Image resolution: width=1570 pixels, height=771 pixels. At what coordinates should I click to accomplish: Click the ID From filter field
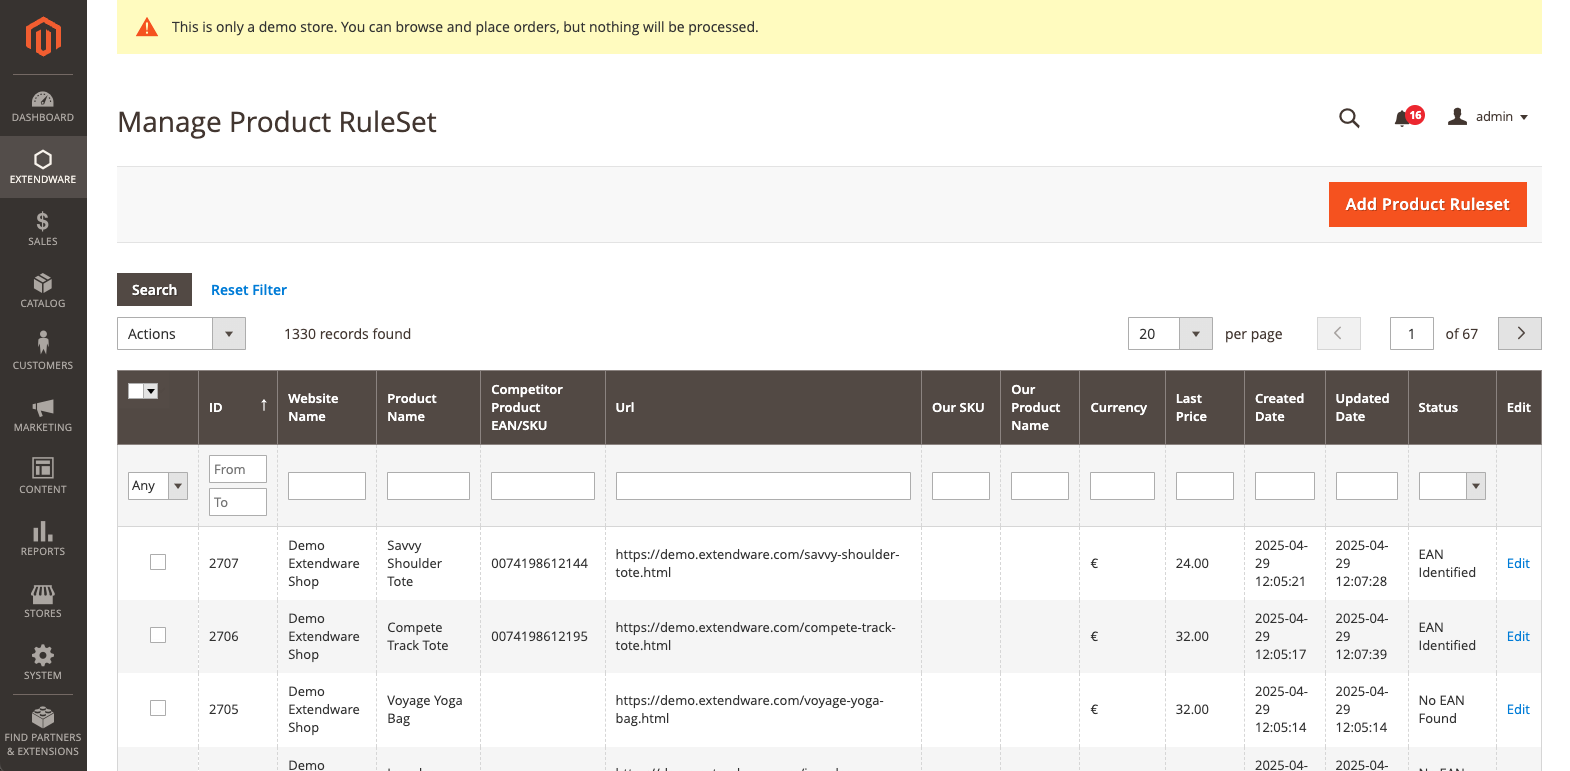238,469
